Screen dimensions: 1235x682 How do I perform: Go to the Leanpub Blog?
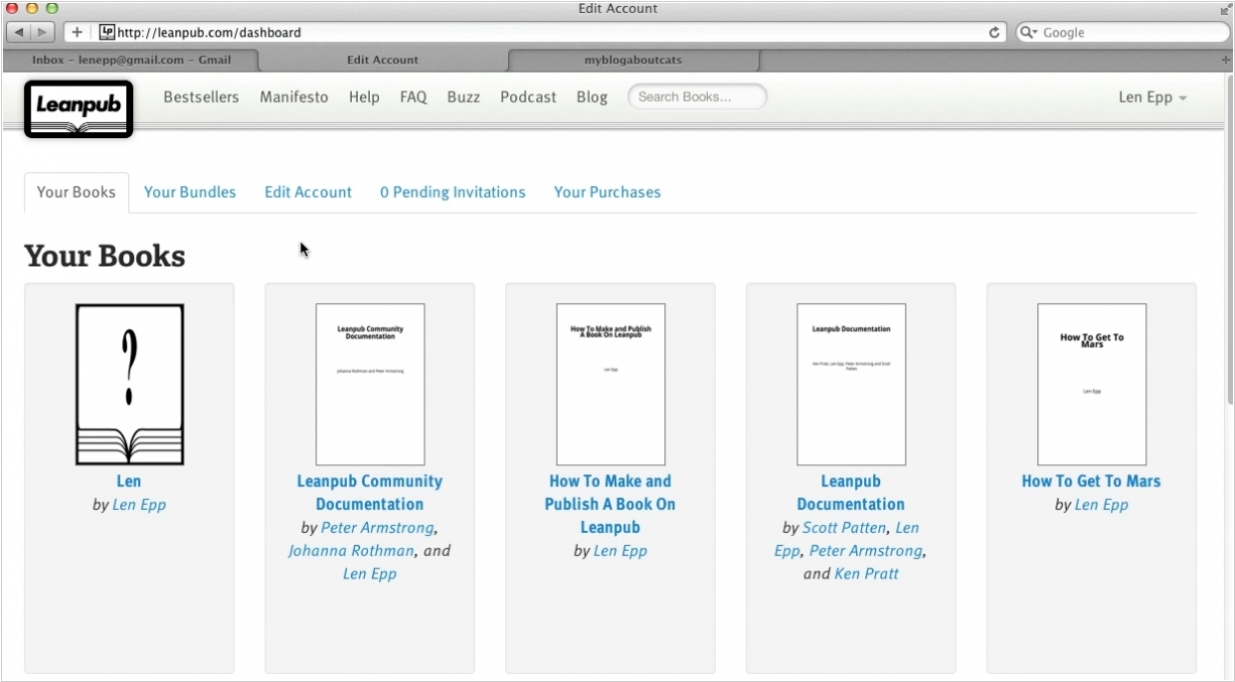click(x=592, y=97)
